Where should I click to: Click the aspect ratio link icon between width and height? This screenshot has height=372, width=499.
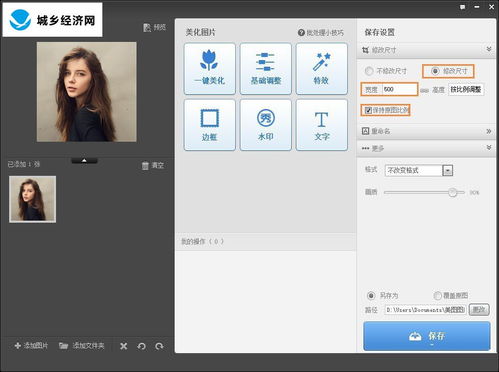pyautogui.click(x=424, y=90)
